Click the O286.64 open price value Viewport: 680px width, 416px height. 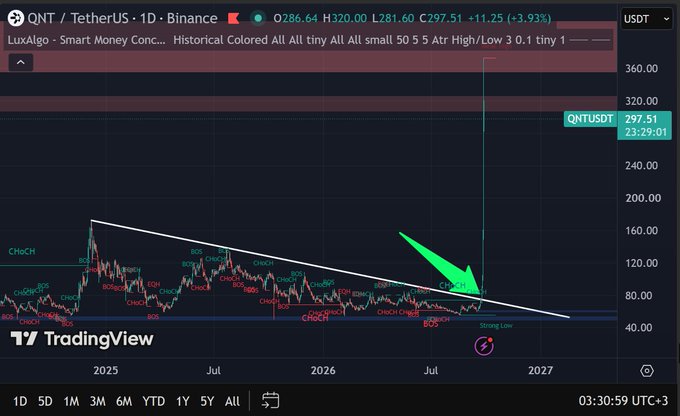tap(295, 18)
